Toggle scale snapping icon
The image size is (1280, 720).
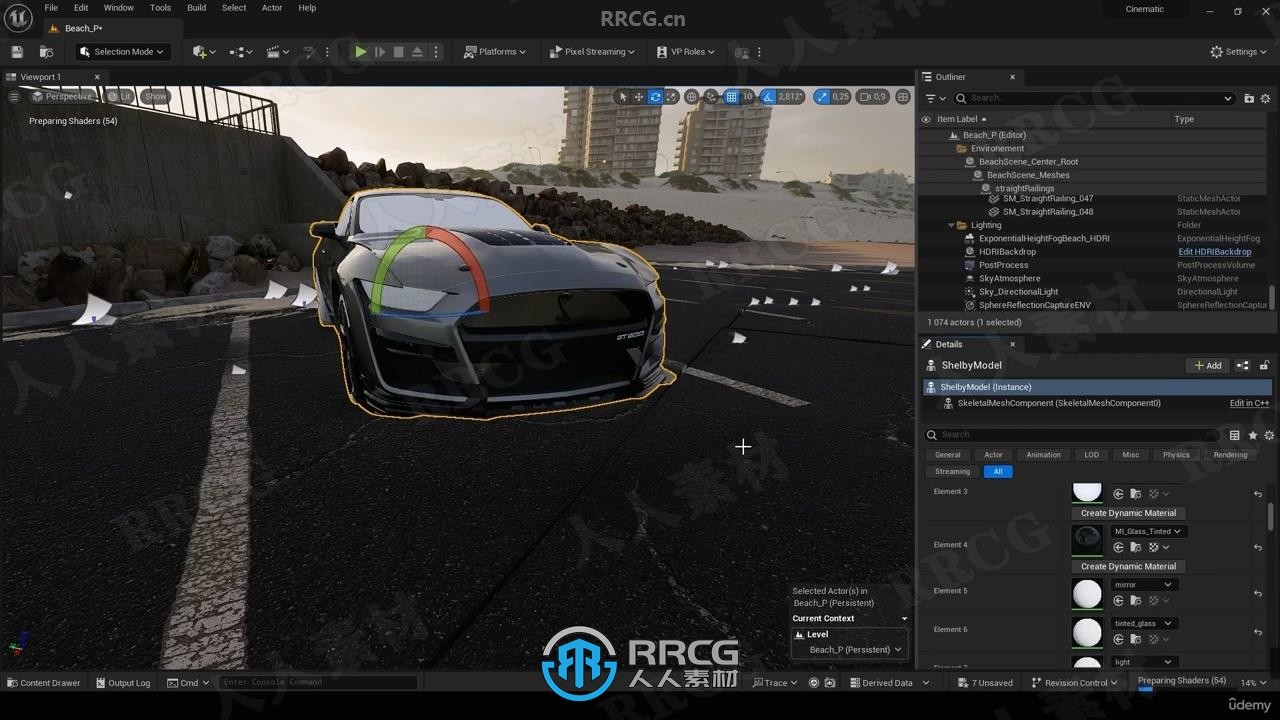pyautogui.click(x=822, y=97)
